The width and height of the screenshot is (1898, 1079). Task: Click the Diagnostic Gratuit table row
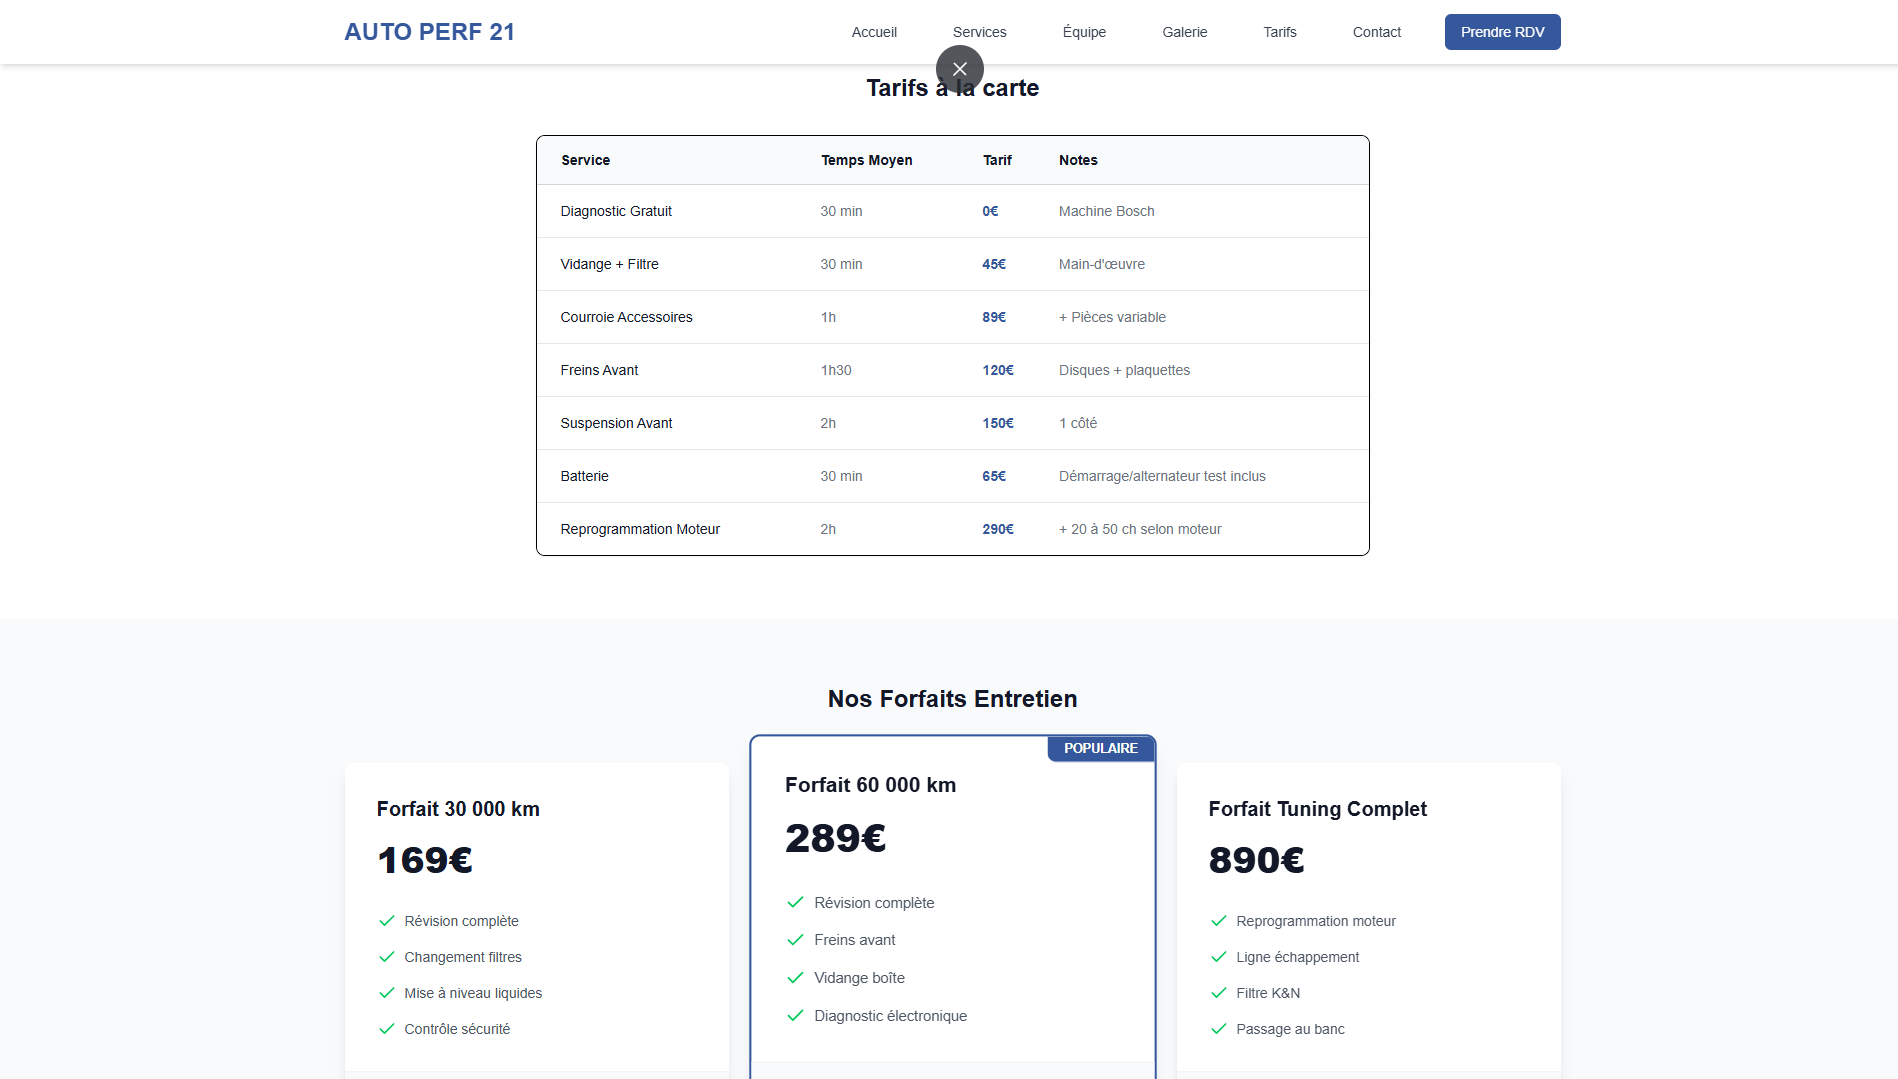point(951,211)
